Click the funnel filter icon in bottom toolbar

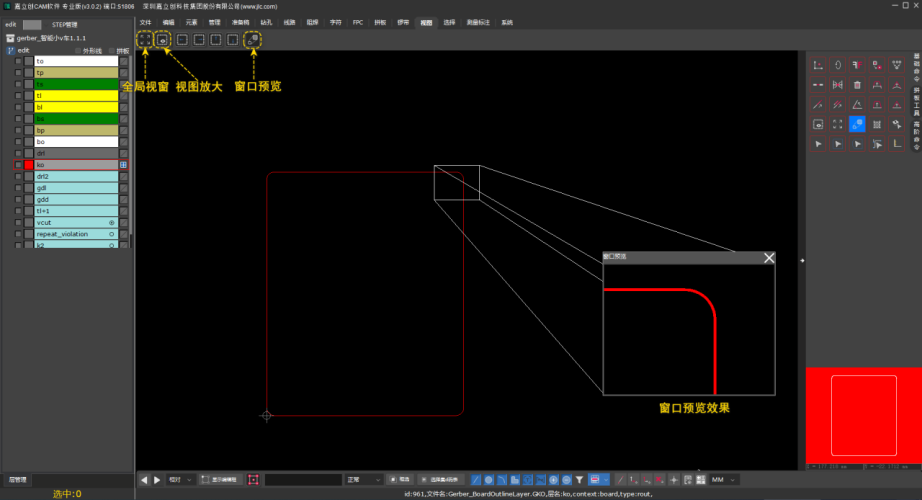[579, 480]
